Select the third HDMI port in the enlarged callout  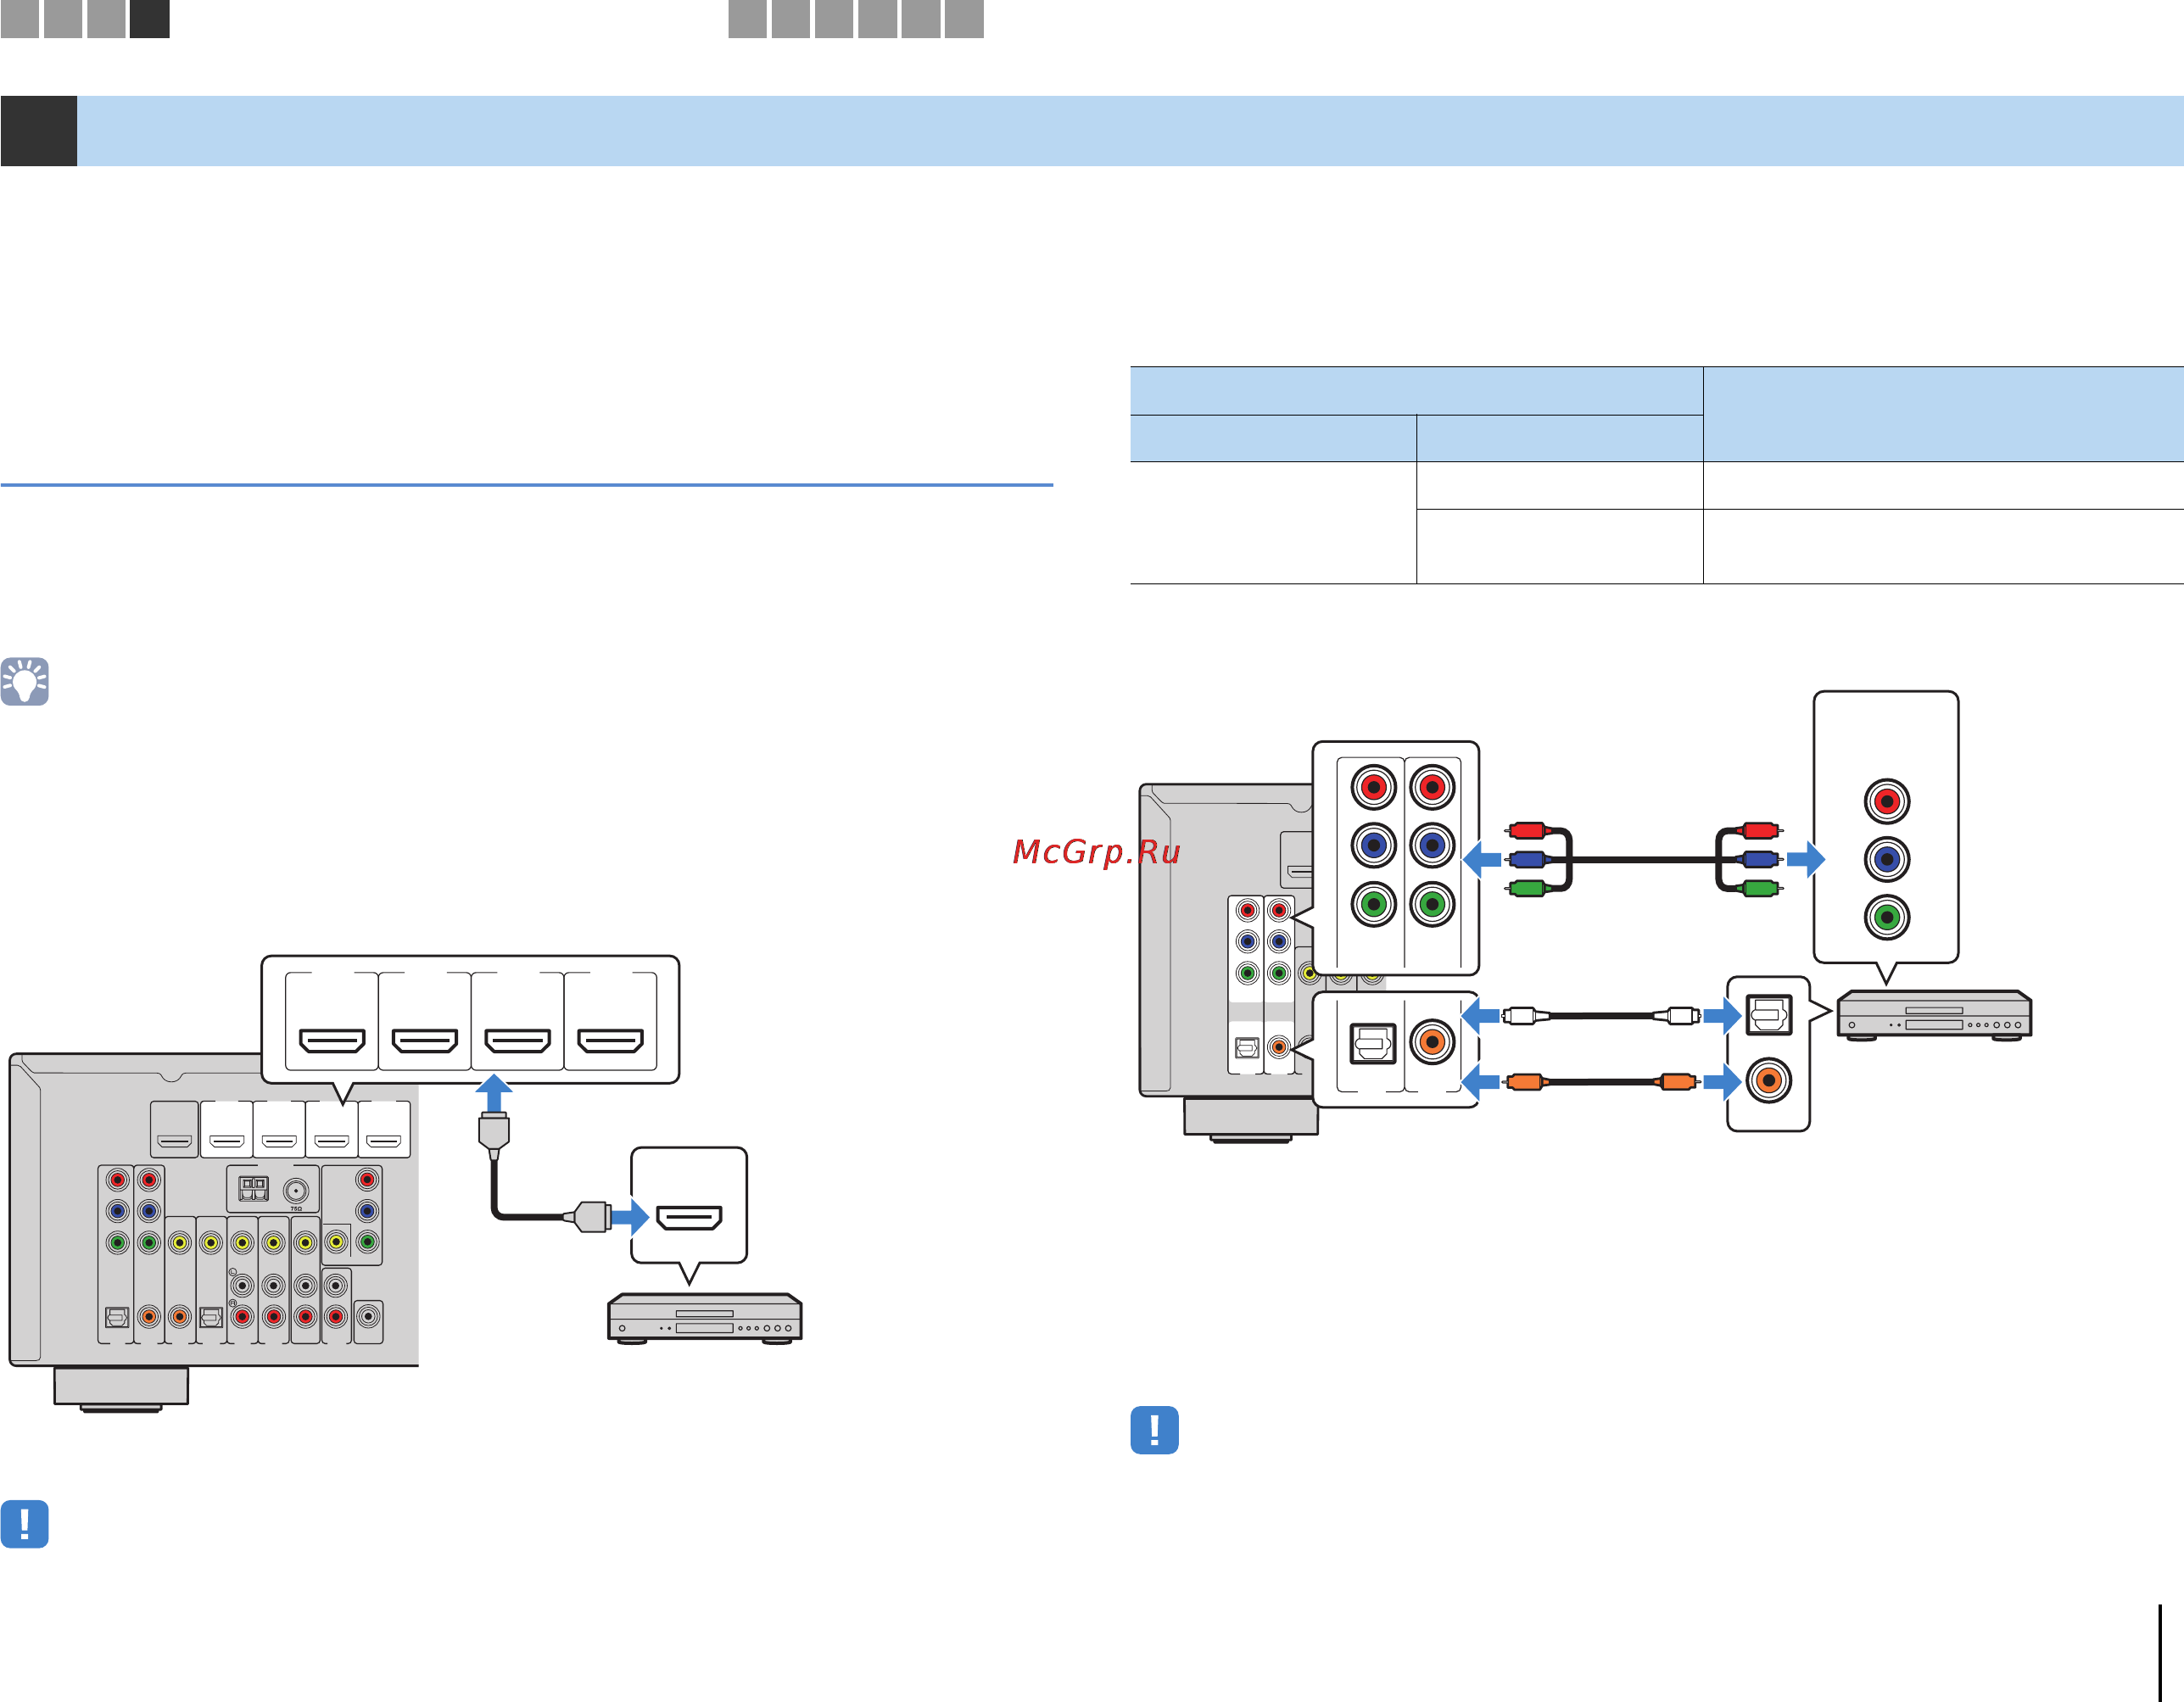(518, 1041)
